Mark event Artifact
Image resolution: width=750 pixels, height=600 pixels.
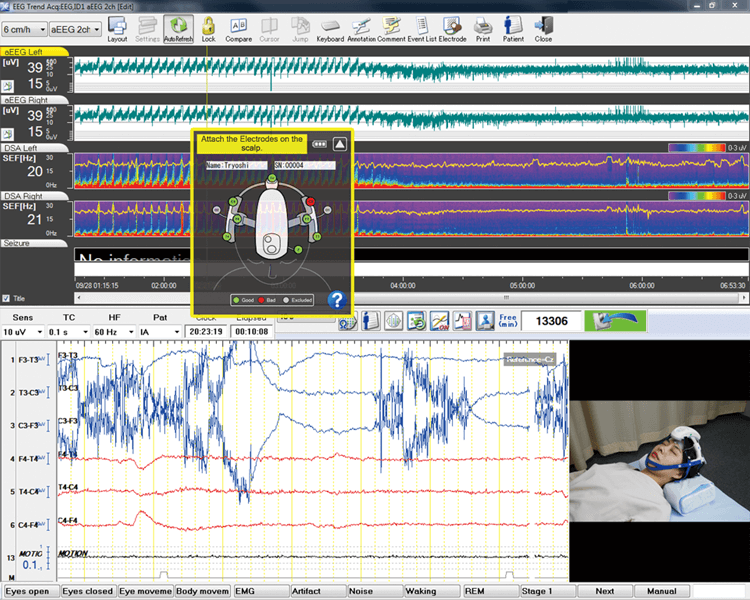[318, 591]
